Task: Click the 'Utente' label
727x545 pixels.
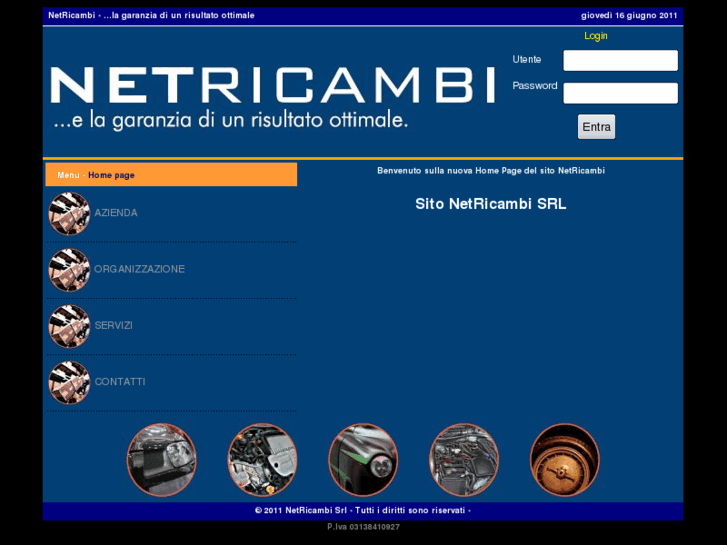Action: [527, 59]
